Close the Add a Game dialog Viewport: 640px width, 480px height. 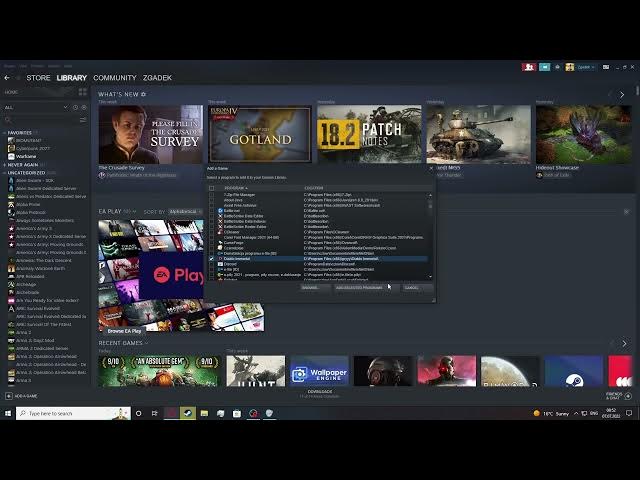click(x=431, y=168)
